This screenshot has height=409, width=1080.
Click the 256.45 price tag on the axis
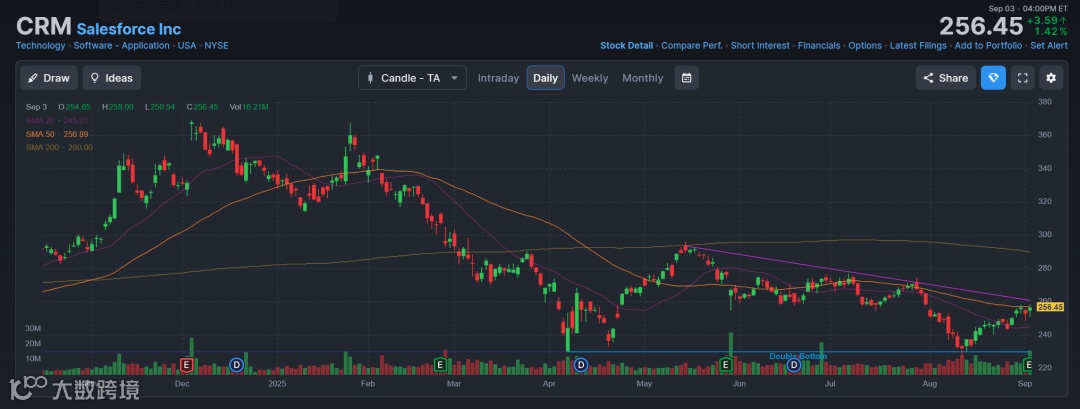[x=1050, y=307]
